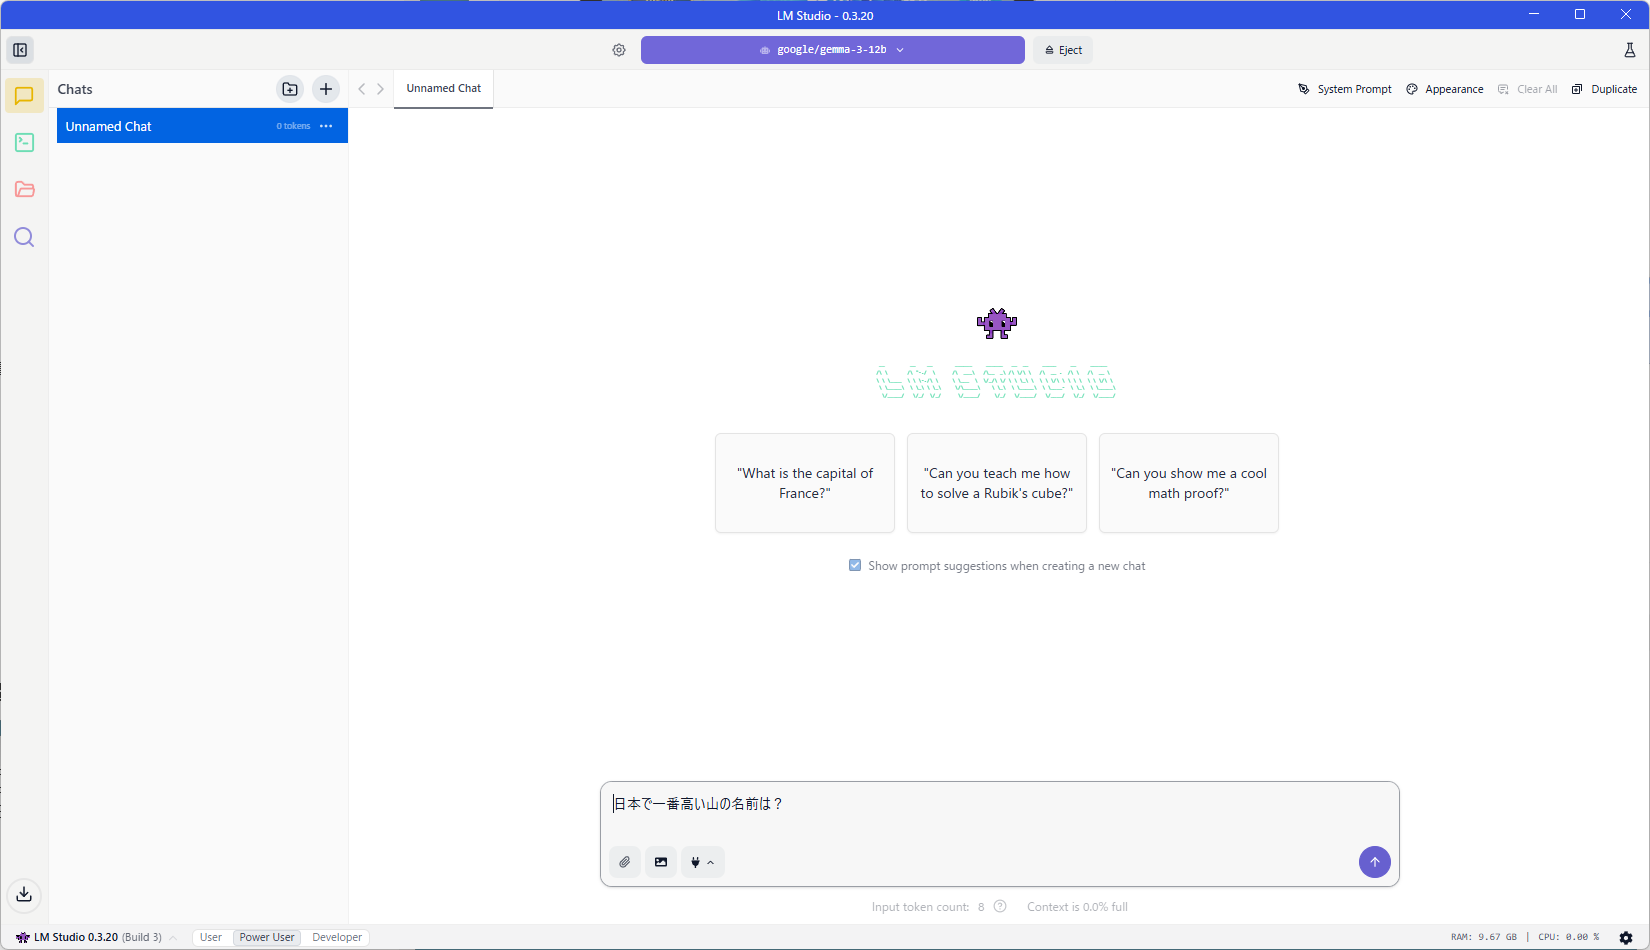Open the Downloads panel icon
This screenshot has height=950, width=1650.
[24, 894]
